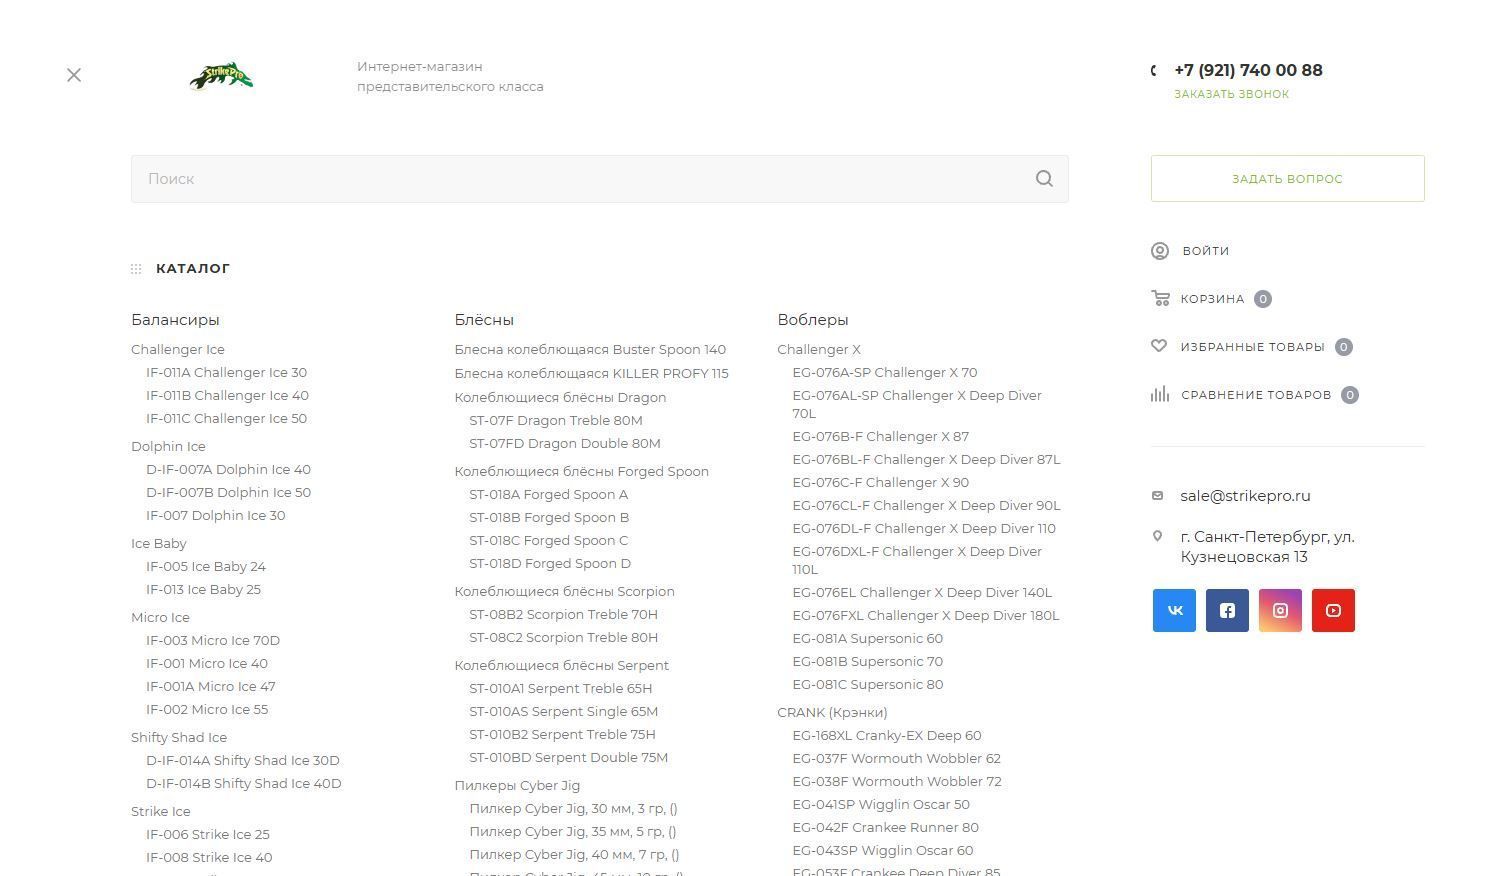Click the ЗАДАТЬ ВОПРОС button
Image resolution: width=1499 pixels, height=876 pixels.
1288,178
